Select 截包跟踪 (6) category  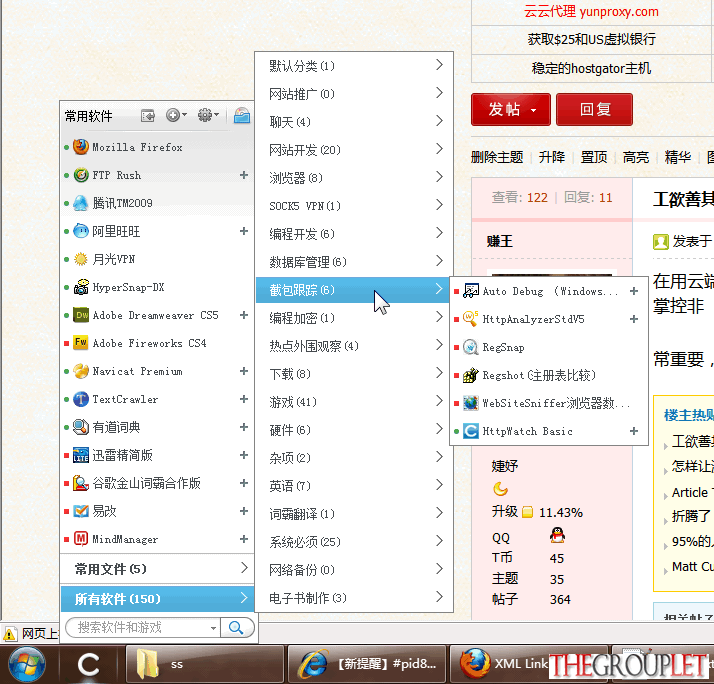[x=354, y=290]
